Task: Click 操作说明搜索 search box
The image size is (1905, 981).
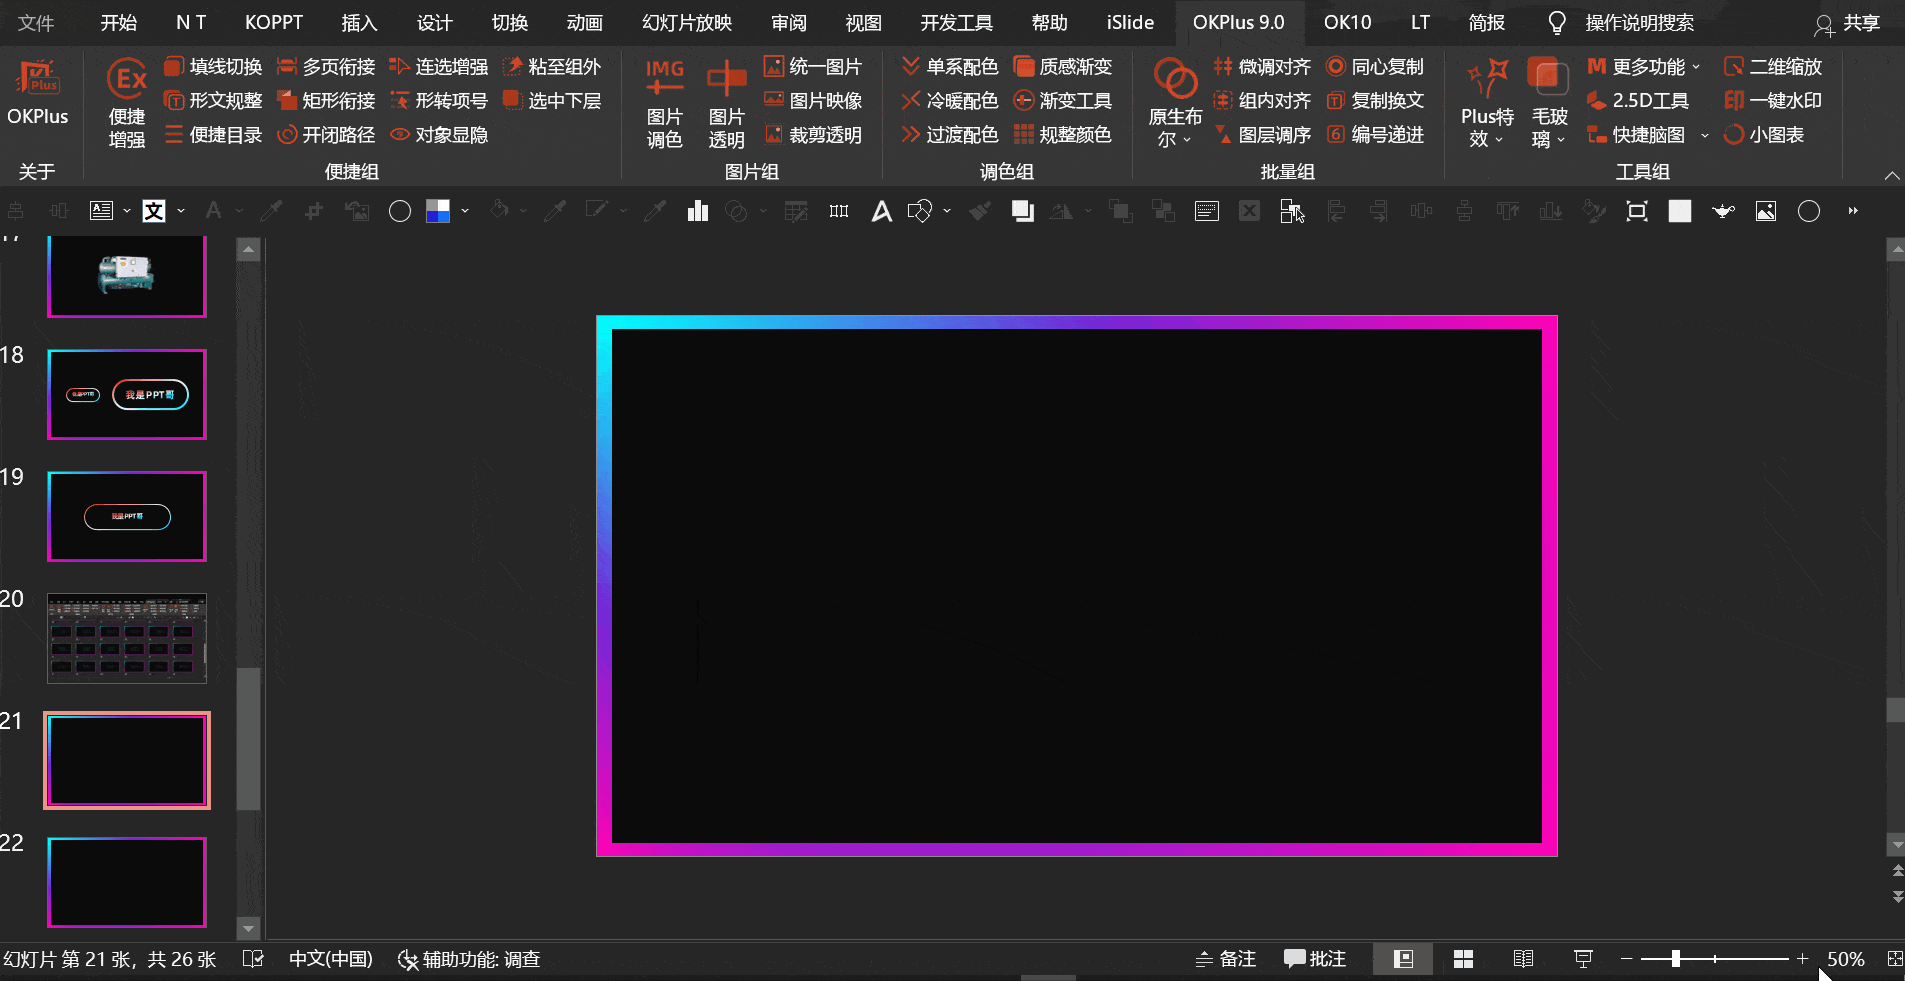Action: point(1639,22)
